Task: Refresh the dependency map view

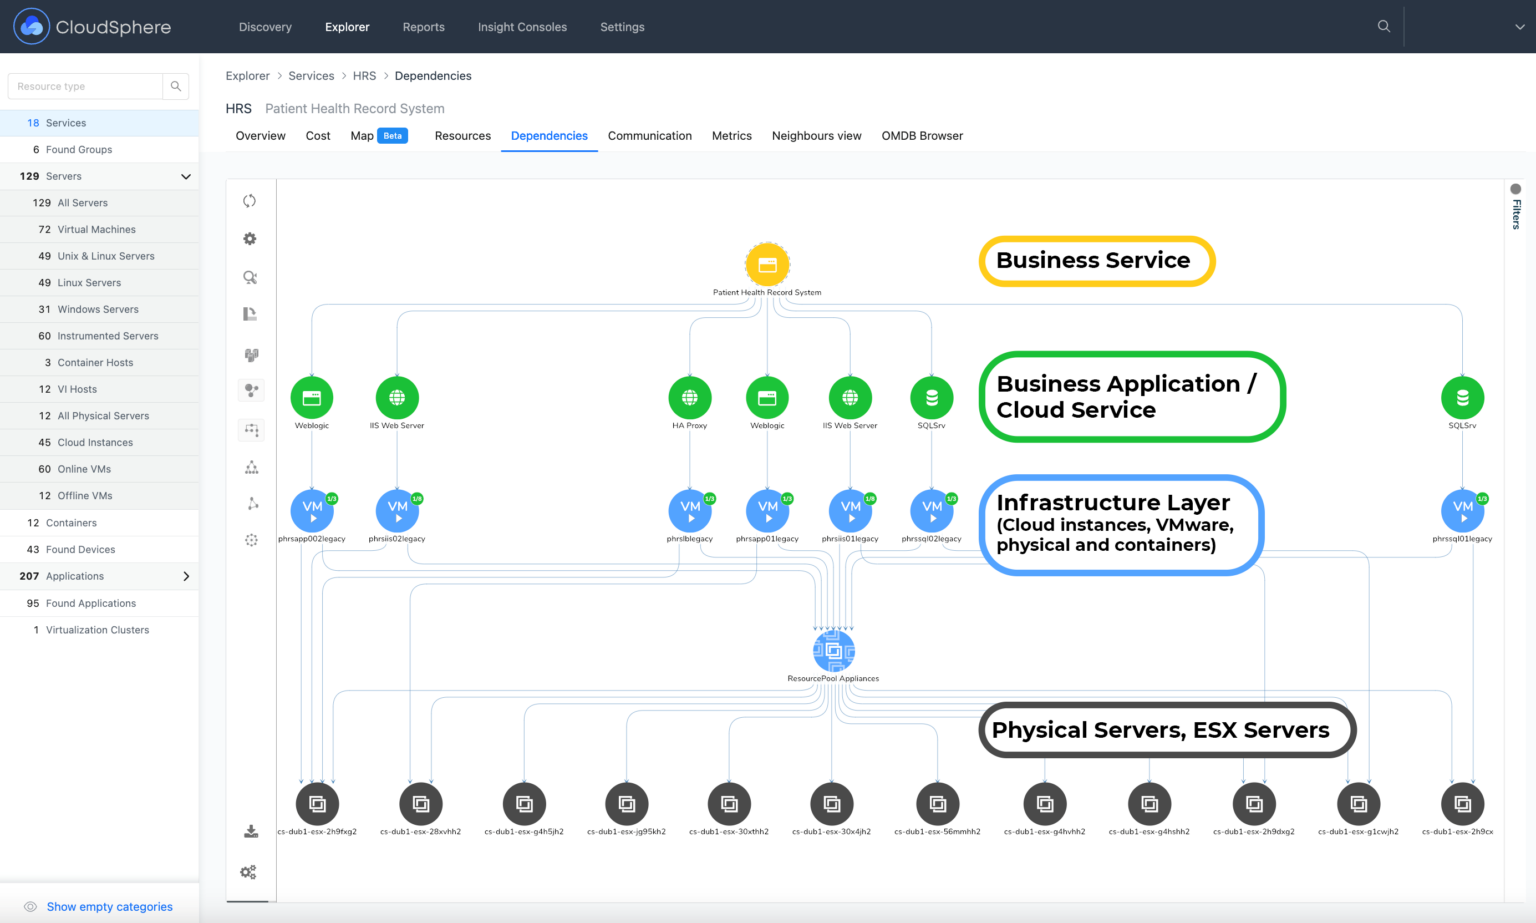Action: (x=250, y=200)
